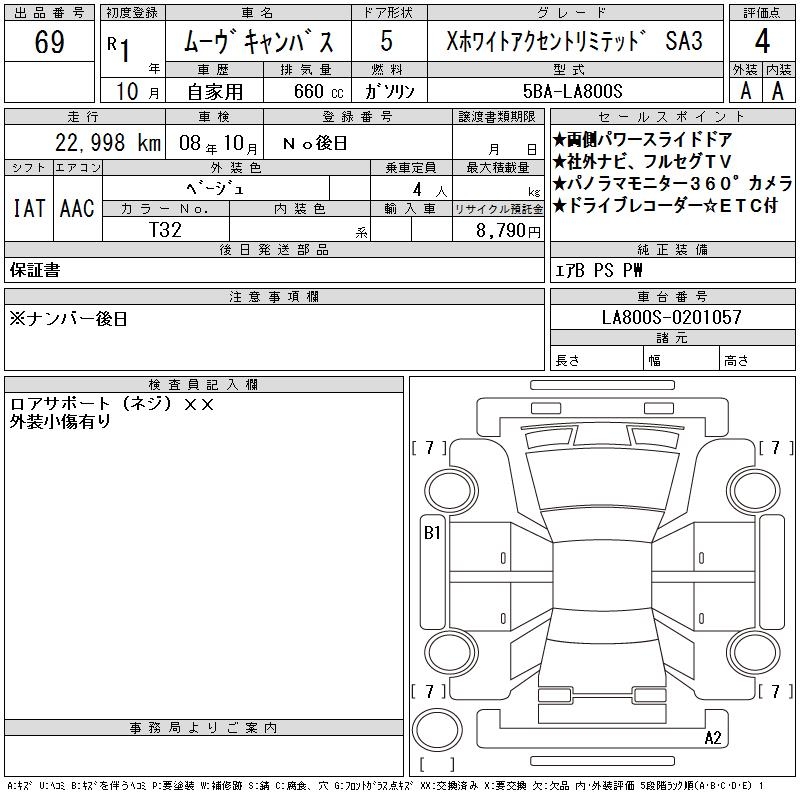Viewport: 800px width, 800px height.
Task: Click the パノラマモニター360°カメラ line
Action: point(672,183)
